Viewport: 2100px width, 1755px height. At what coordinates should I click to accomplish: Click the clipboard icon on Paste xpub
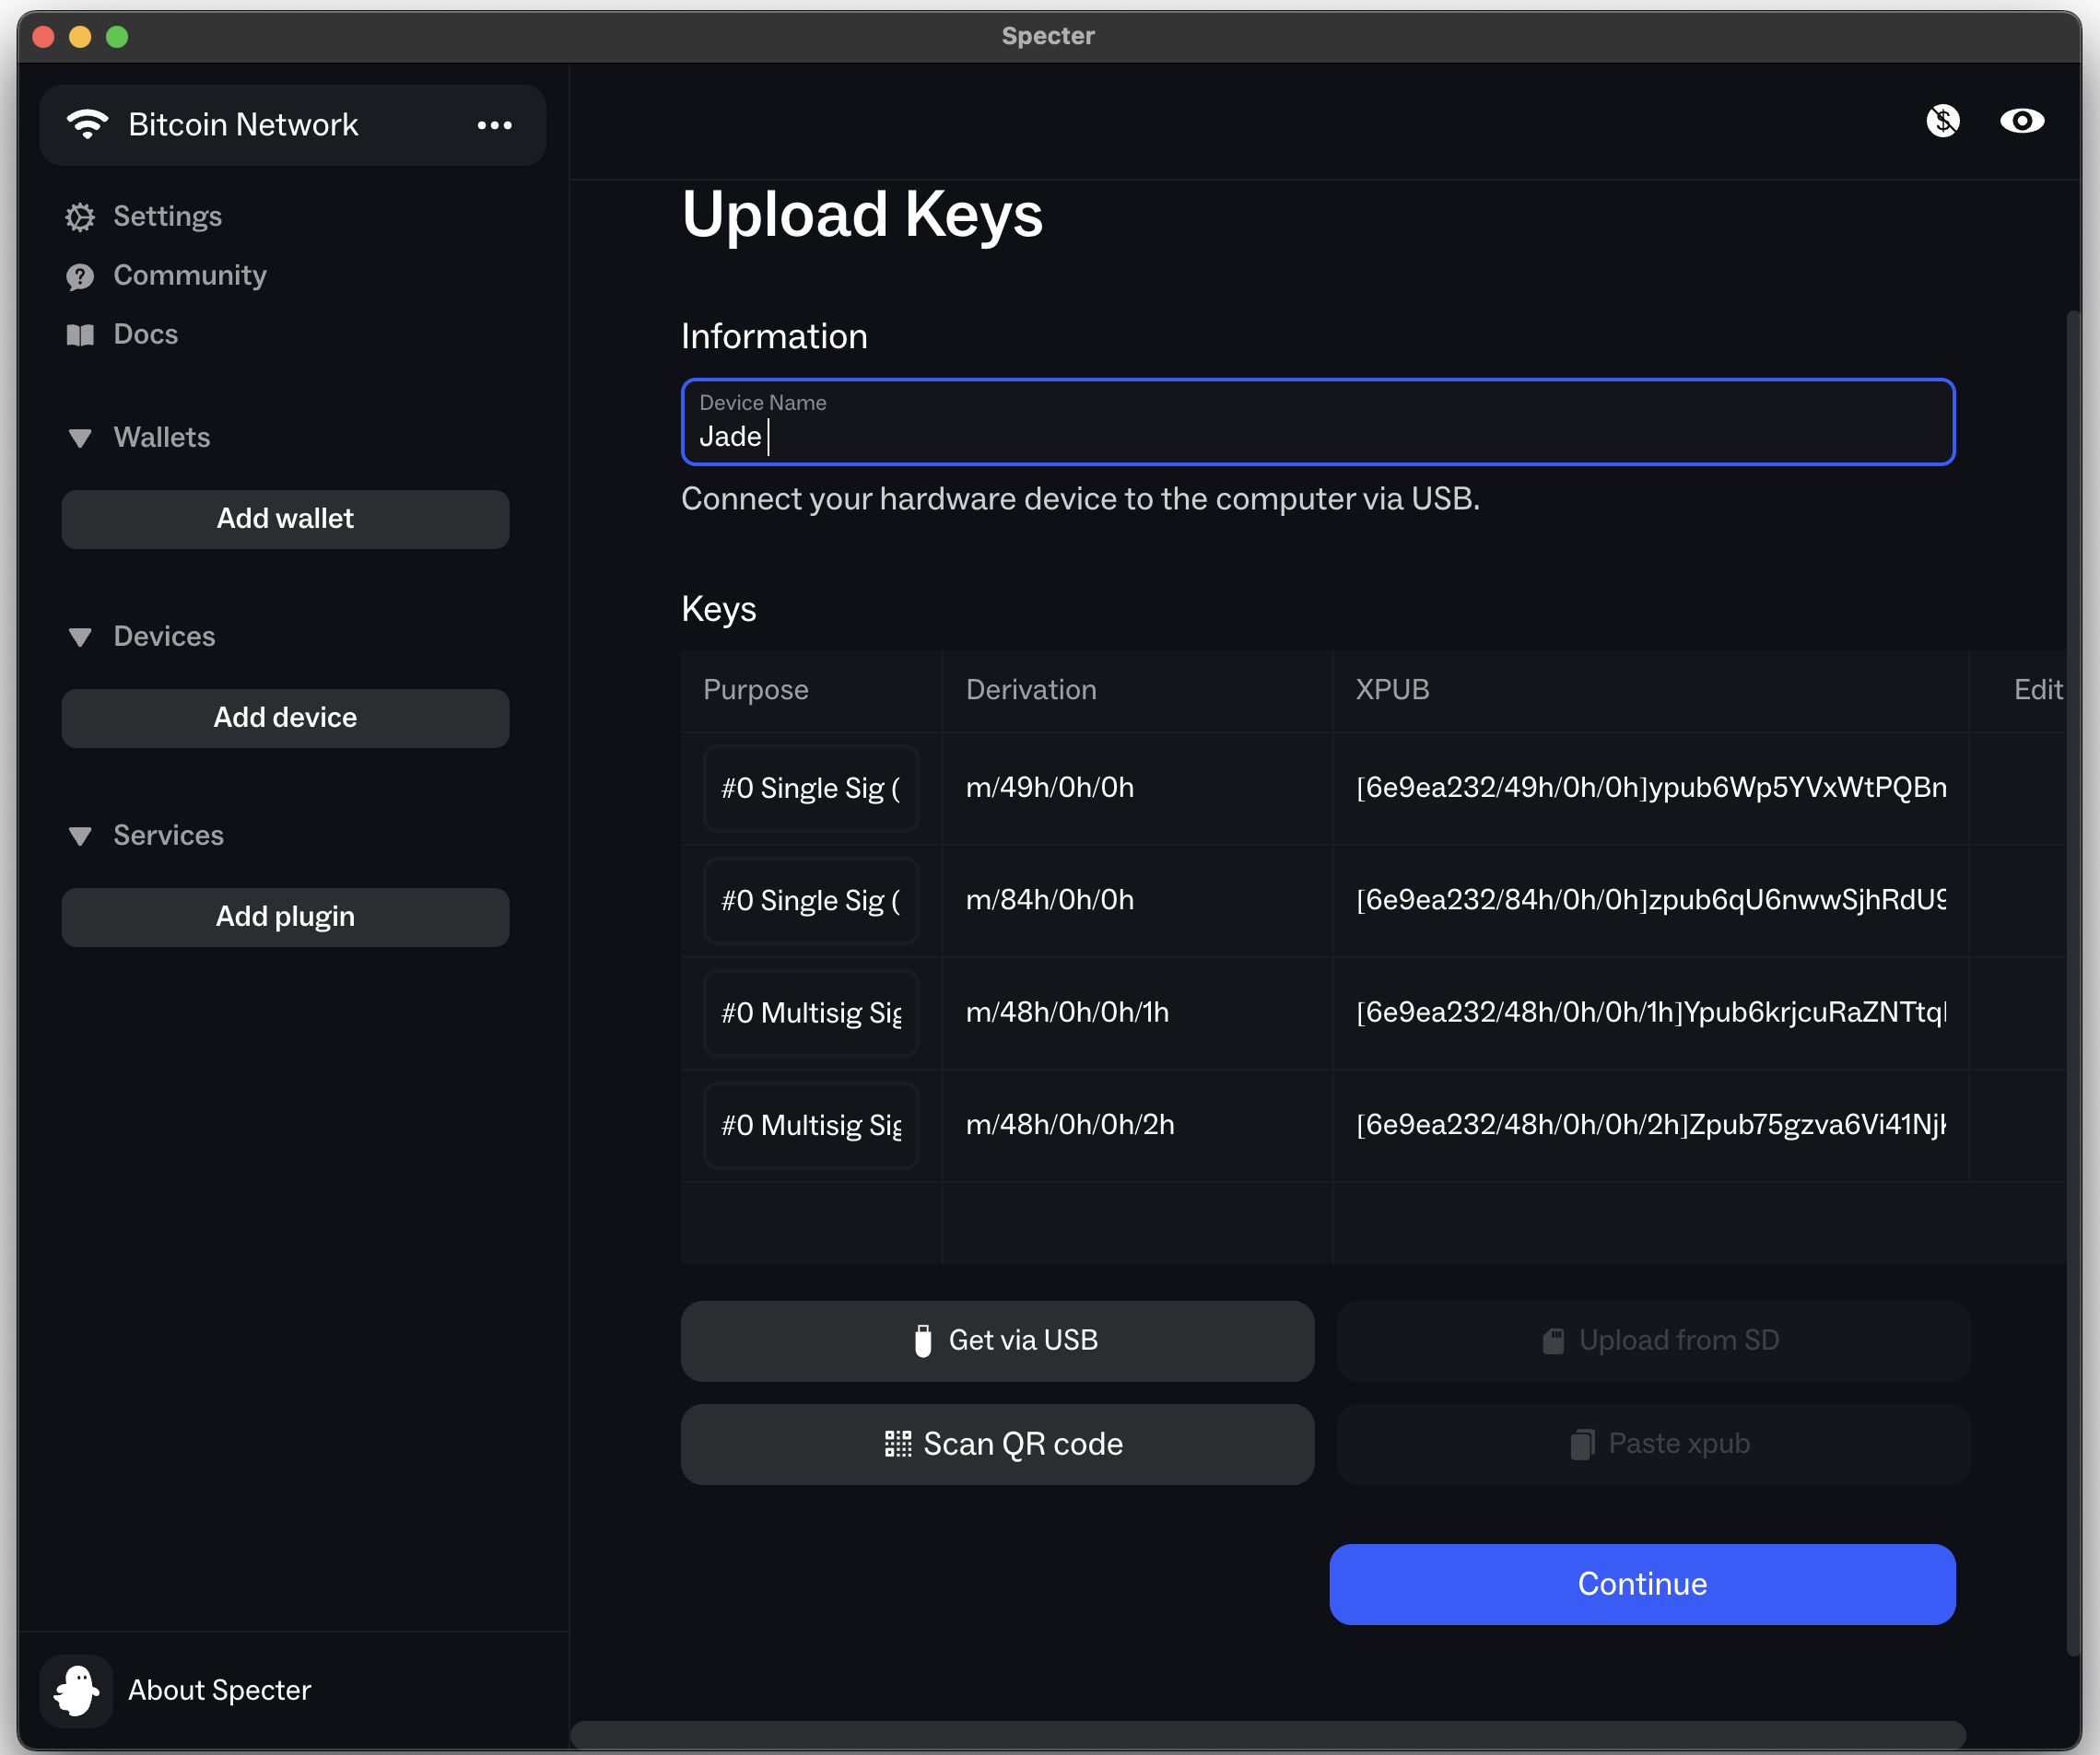1582,1444
